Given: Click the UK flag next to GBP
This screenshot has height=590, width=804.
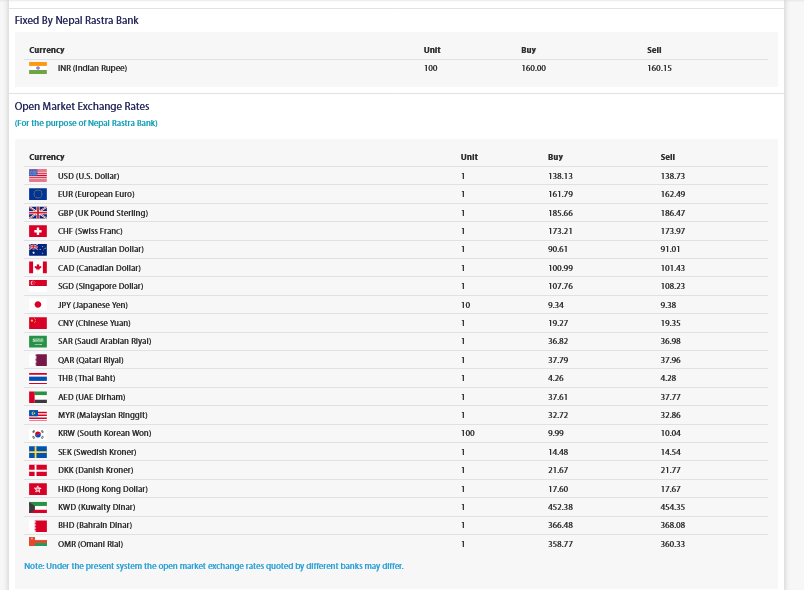Looking at the screenshot, I should [x=38, y=213].
